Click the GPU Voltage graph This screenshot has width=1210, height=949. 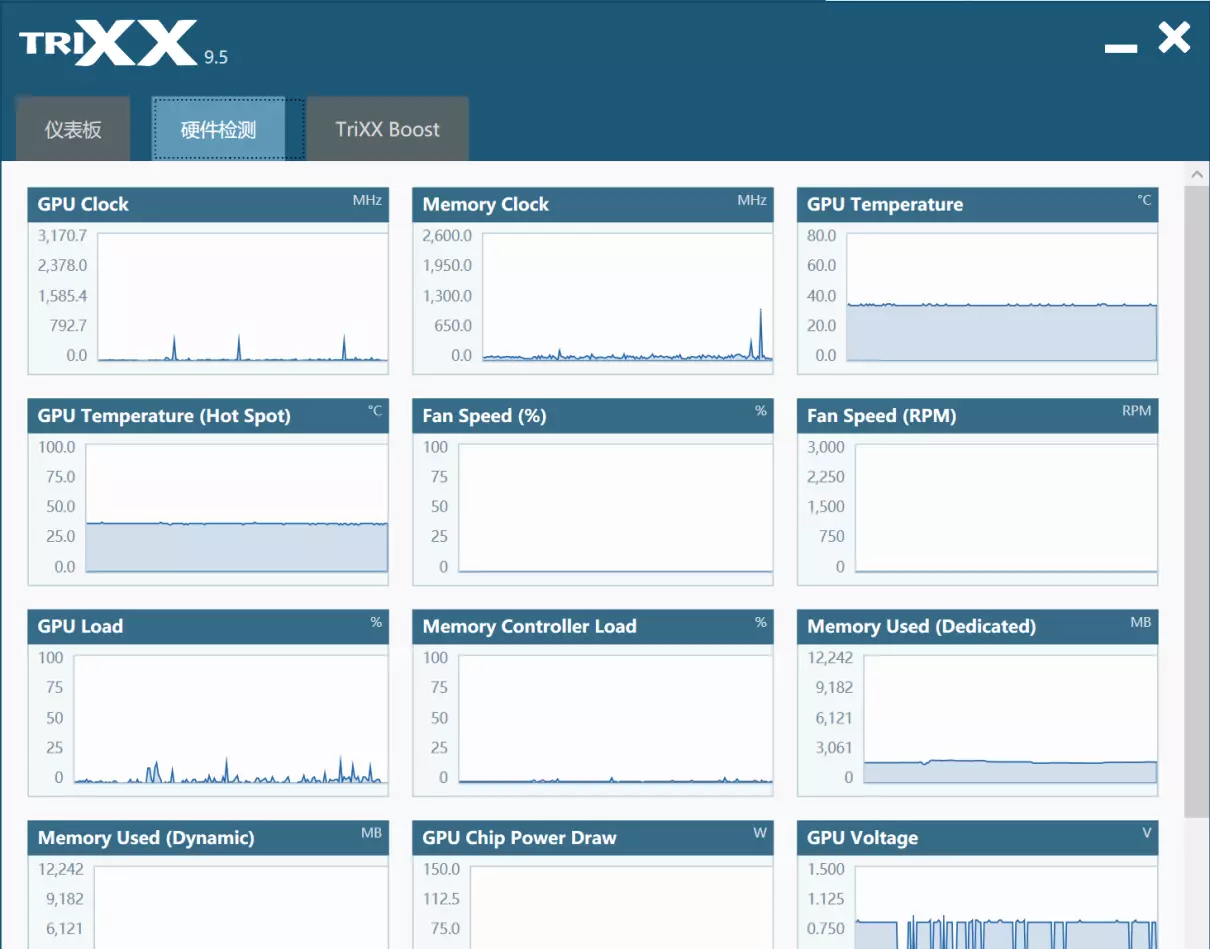(1006, 907)
